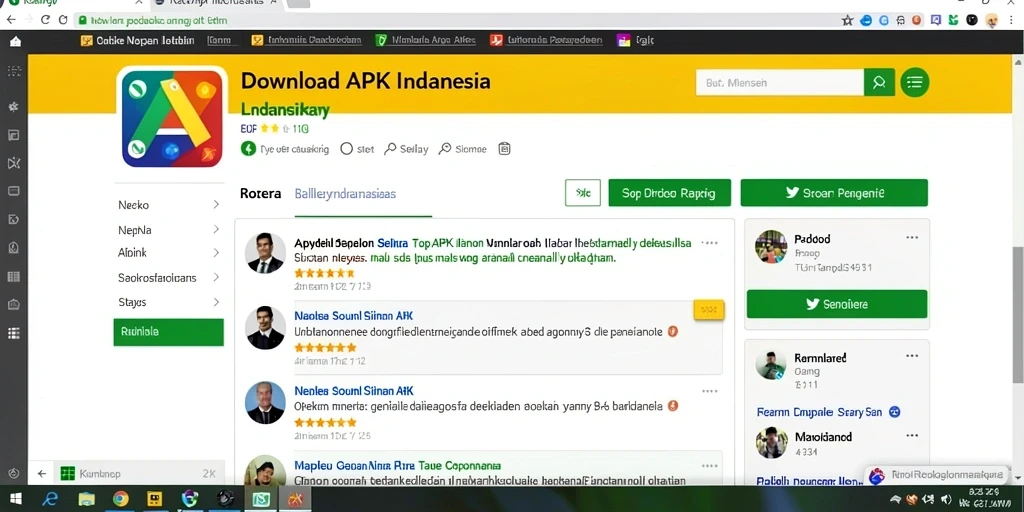Click the Sop Dirdoo Raprig green button
Image resolution: width=1024 pixels, height=512 pixels.
[669, 193]
